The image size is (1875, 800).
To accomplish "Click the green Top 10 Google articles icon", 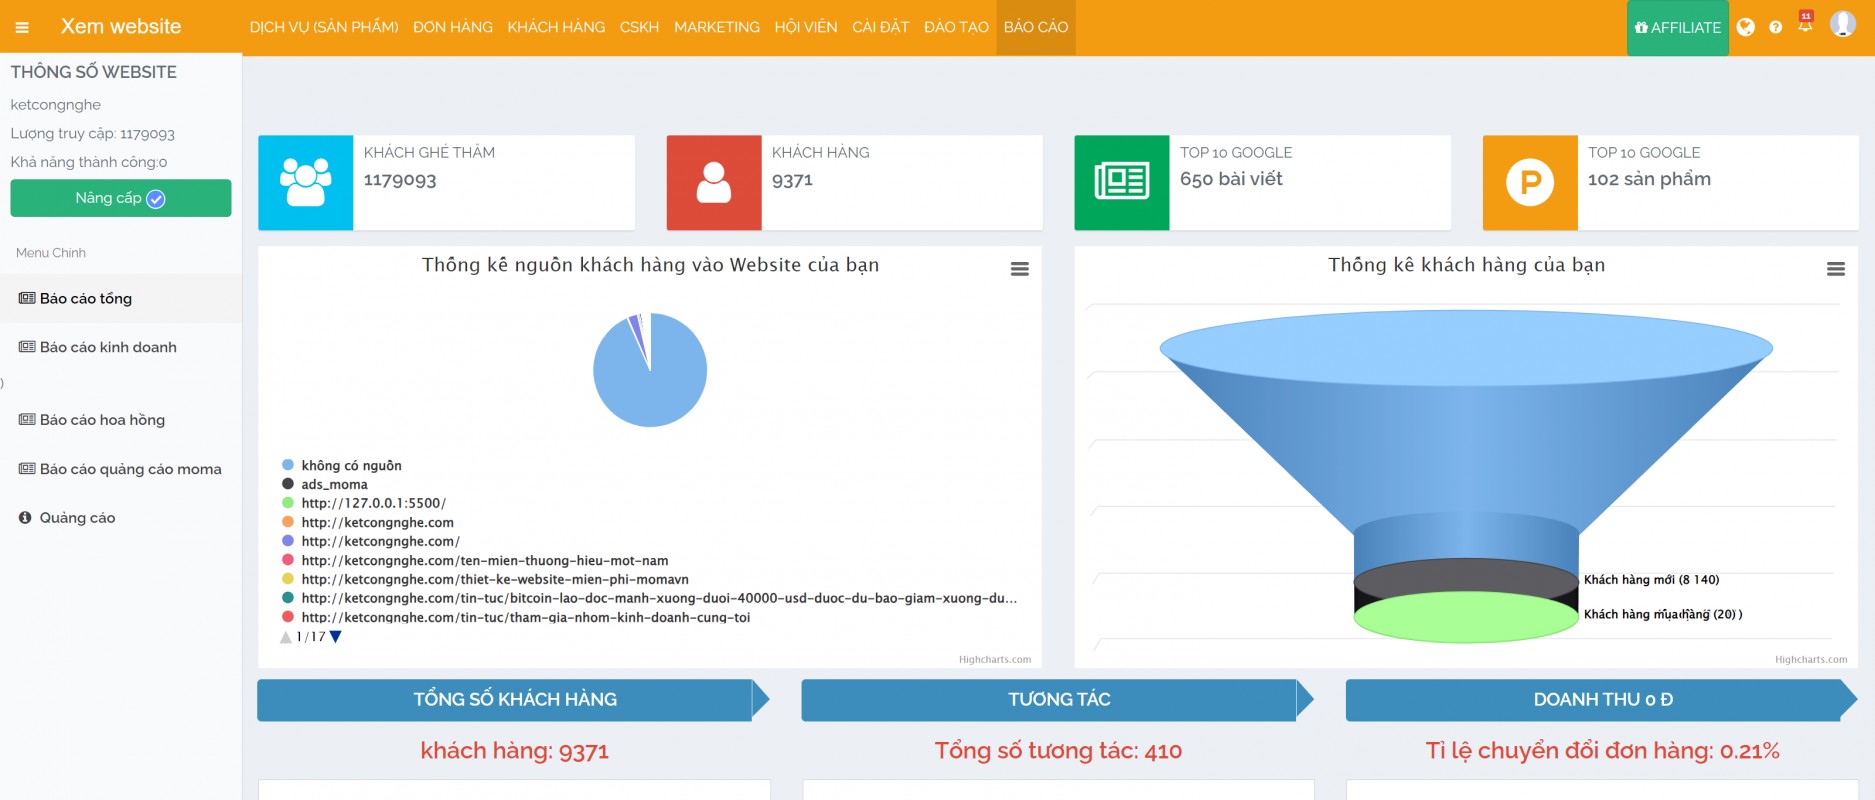I will 1122,183.
